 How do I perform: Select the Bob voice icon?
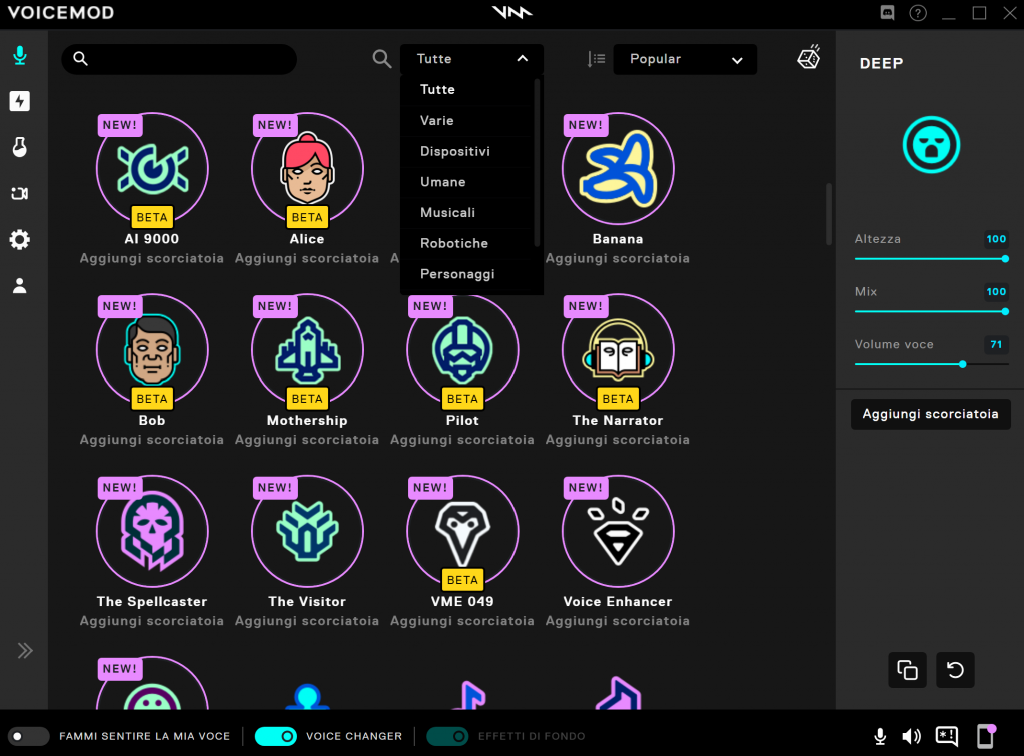(x=152, y=351)
